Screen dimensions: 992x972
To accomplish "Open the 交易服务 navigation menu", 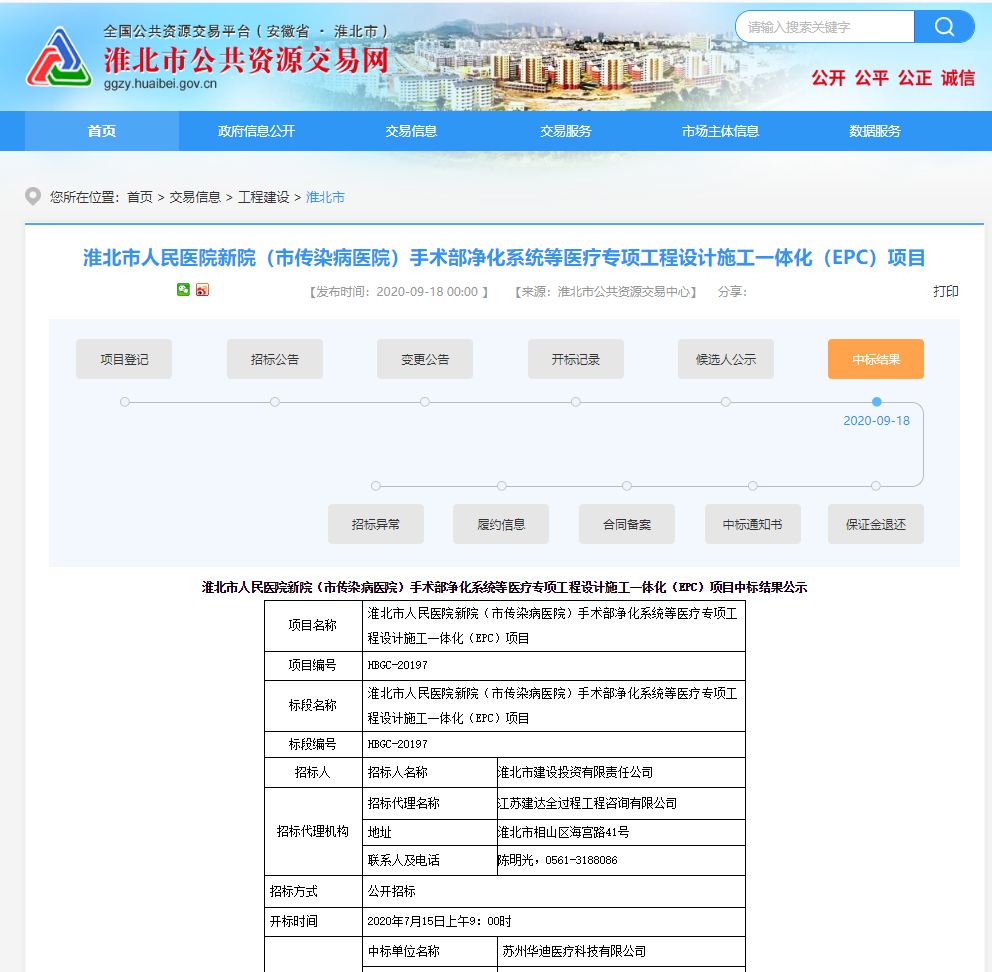I will (566, 131).
